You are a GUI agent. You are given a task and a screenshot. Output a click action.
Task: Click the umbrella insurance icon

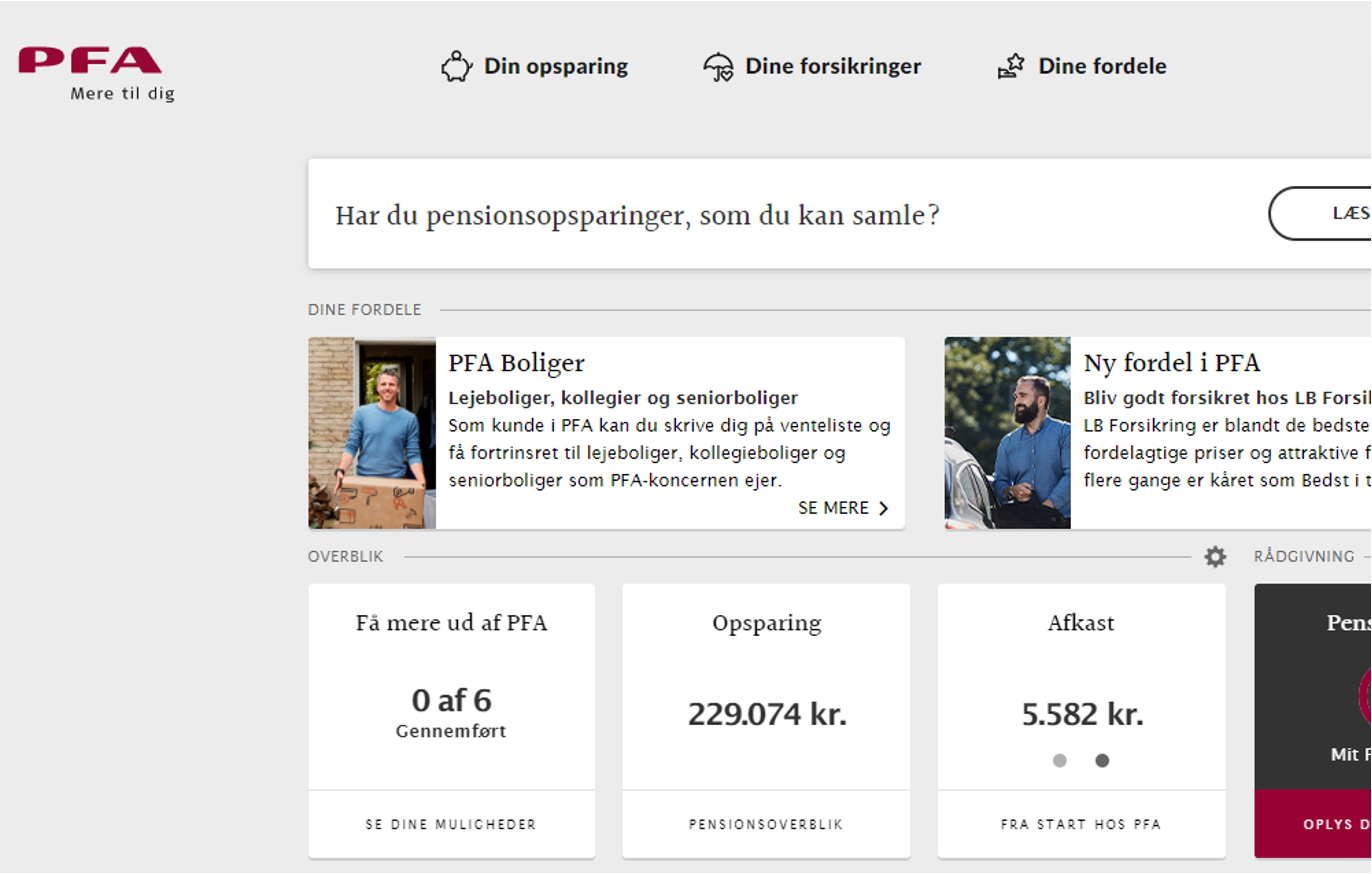(719, 67)
